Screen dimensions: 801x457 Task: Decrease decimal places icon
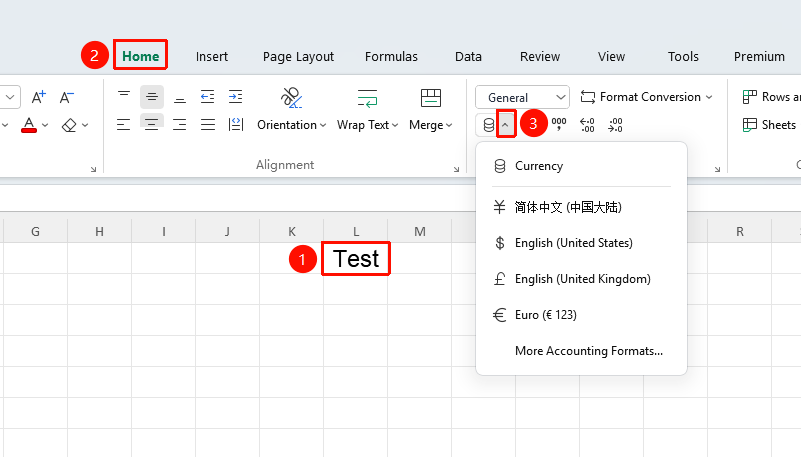tap(615, 125)
